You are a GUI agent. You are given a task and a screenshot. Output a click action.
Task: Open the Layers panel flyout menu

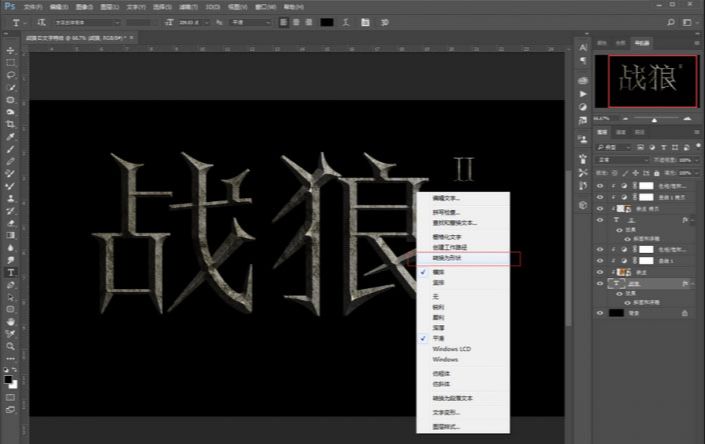tap(697, 132)
